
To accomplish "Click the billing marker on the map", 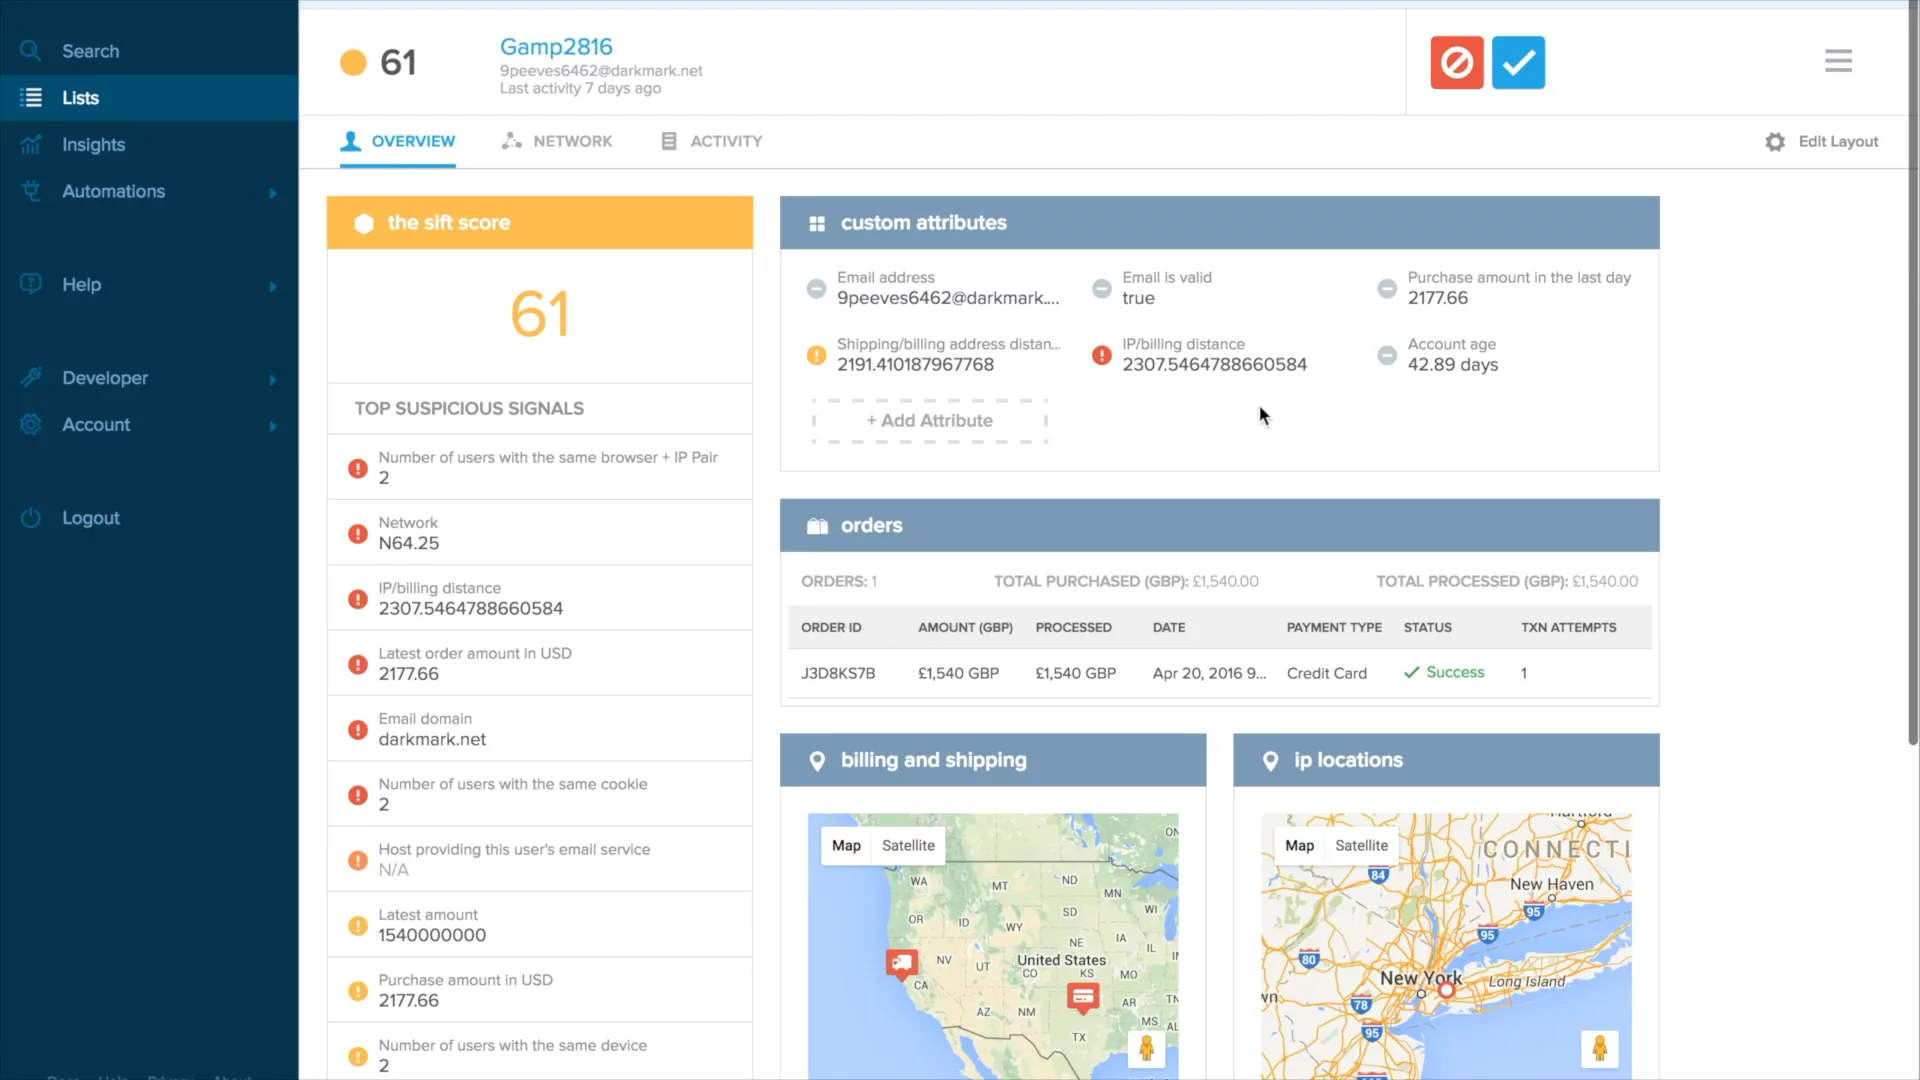I will pos(1083,996).
